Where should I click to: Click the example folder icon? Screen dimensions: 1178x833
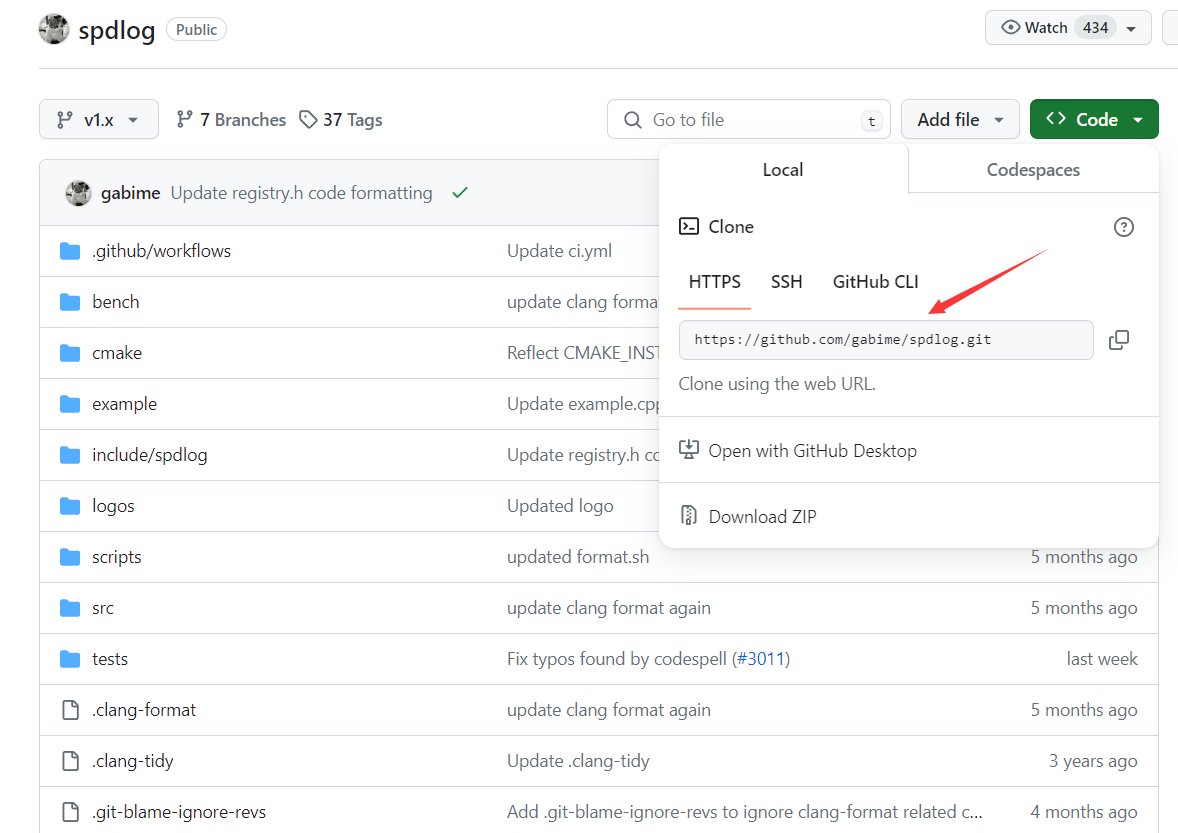(70, 404)
